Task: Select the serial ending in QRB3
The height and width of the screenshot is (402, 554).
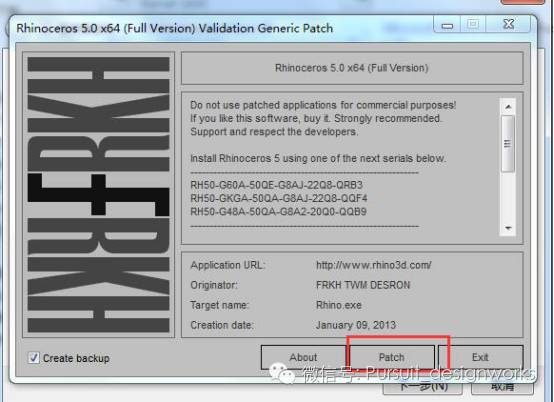Action: 277,185
